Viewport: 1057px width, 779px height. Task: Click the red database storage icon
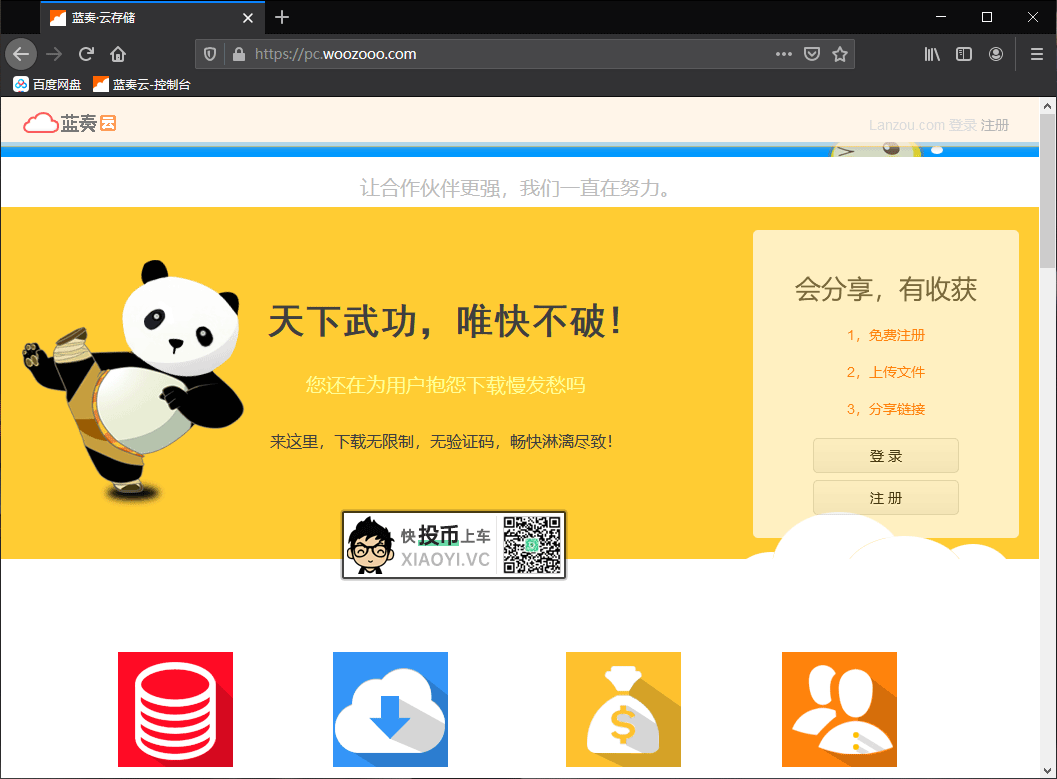pos(175,709)
